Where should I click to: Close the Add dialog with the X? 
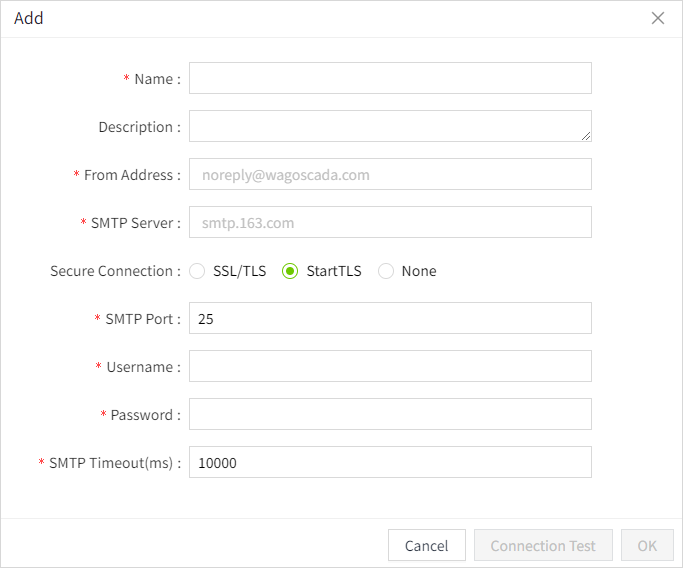tap(658, 18)
